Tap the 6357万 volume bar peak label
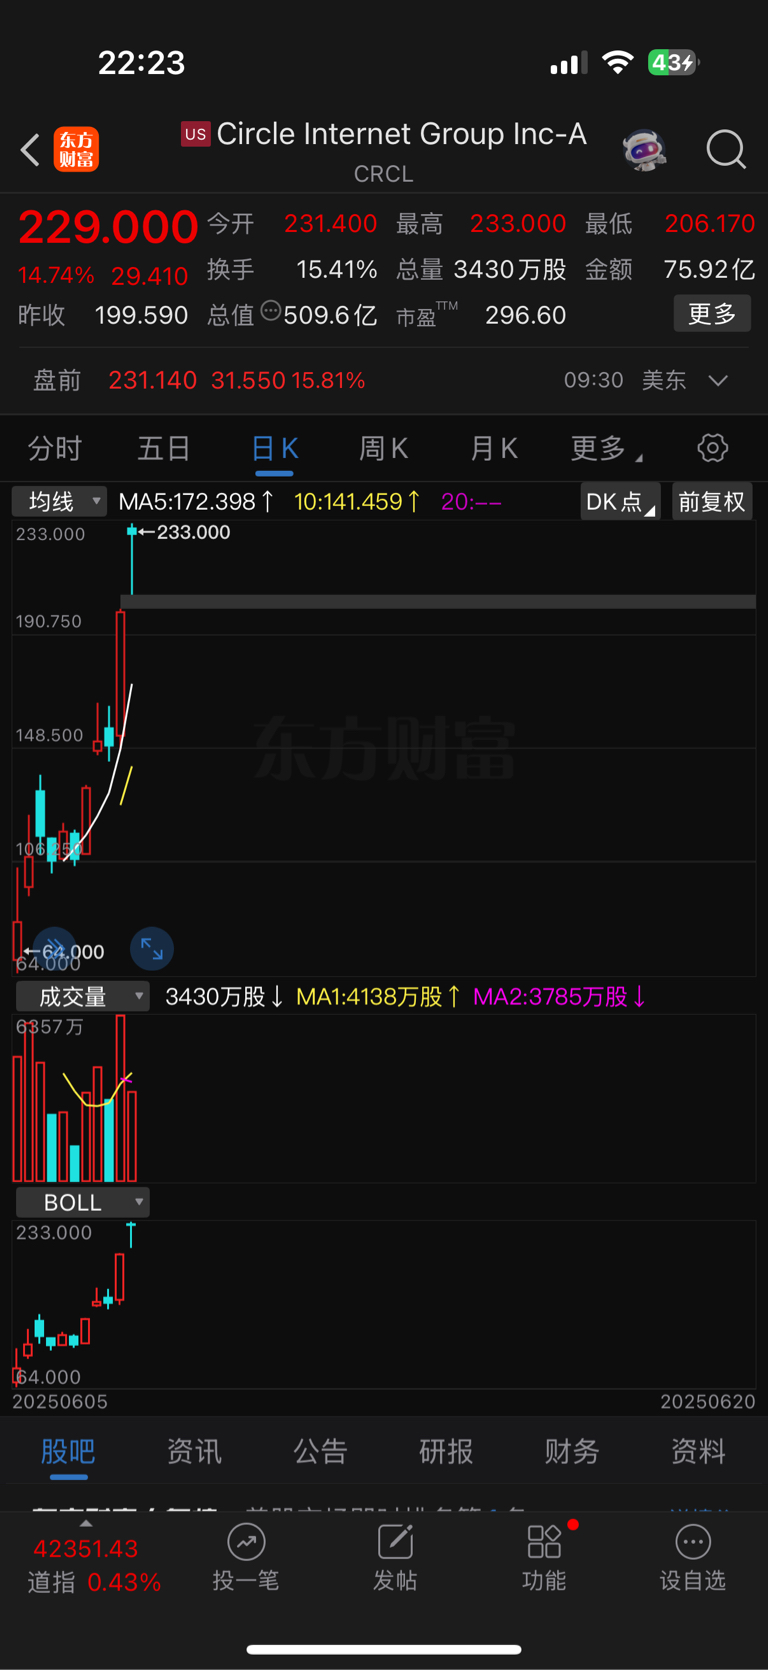The height and width of the screenshot is (1670, 768). tap(50, 1027)
